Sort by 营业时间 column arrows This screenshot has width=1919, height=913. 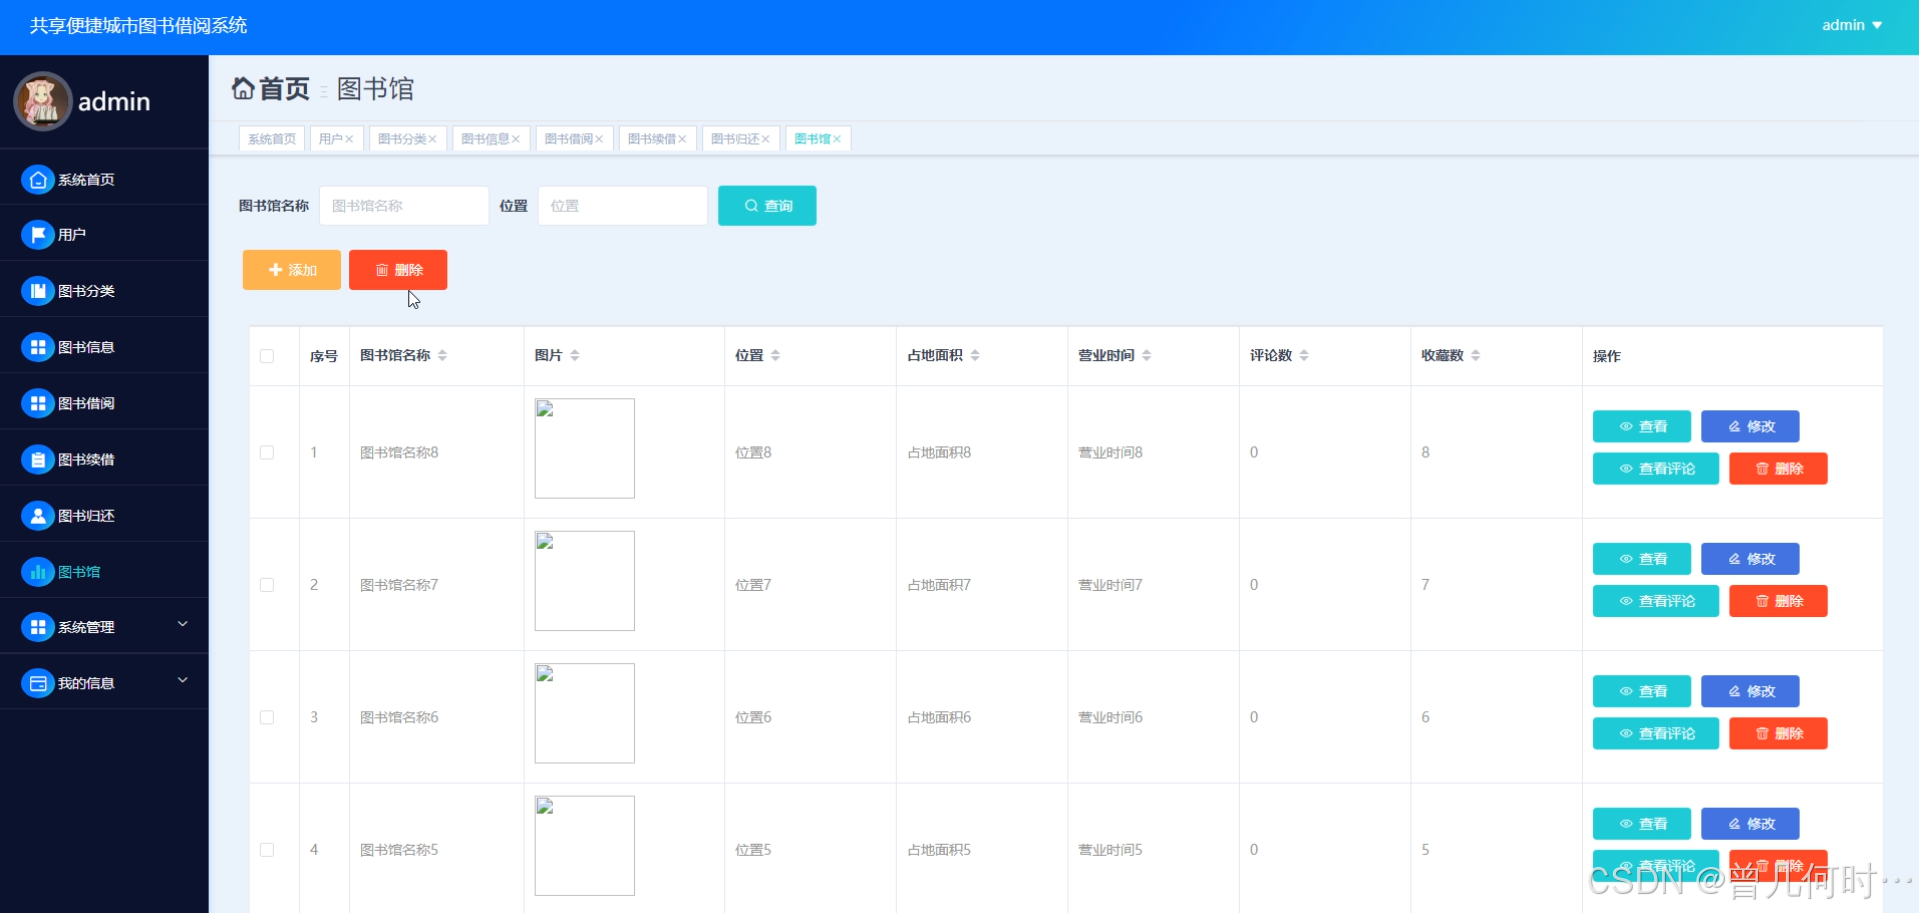pos(1146,355)
